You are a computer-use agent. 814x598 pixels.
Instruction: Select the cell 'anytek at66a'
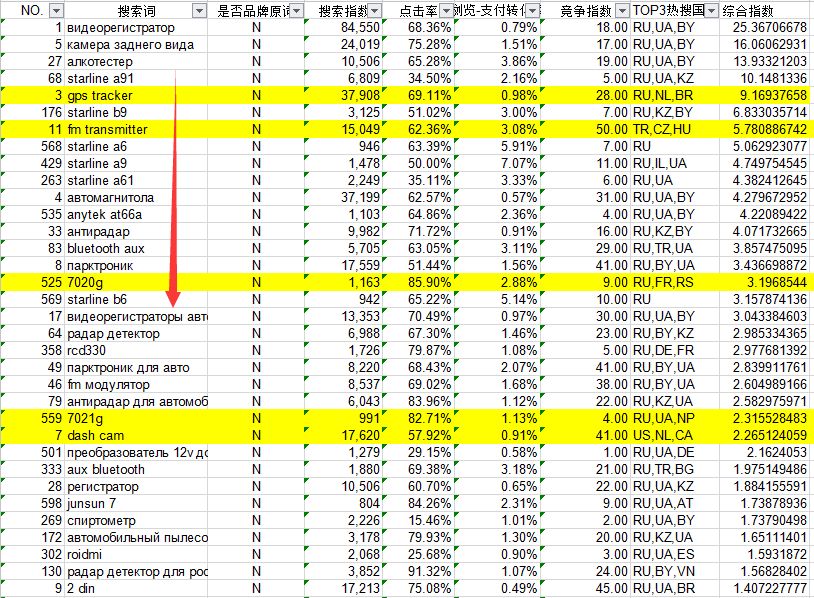click(136, 215)
